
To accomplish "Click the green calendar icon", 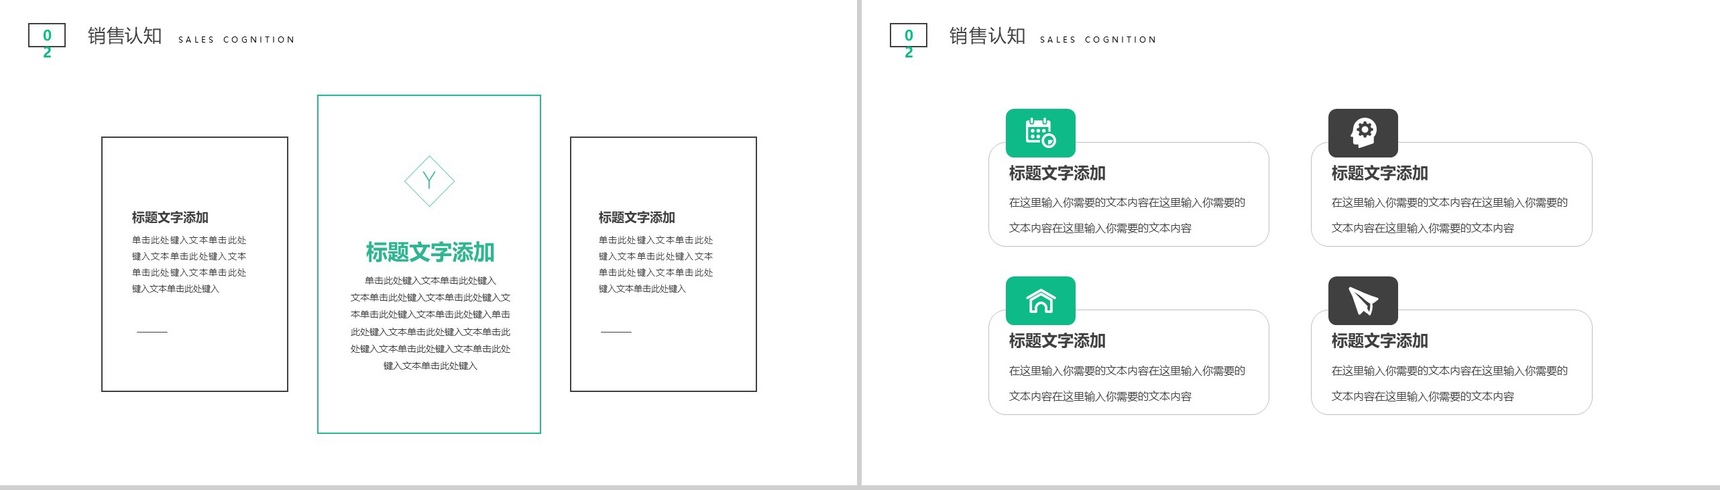I will click(x=1040, y=133).
